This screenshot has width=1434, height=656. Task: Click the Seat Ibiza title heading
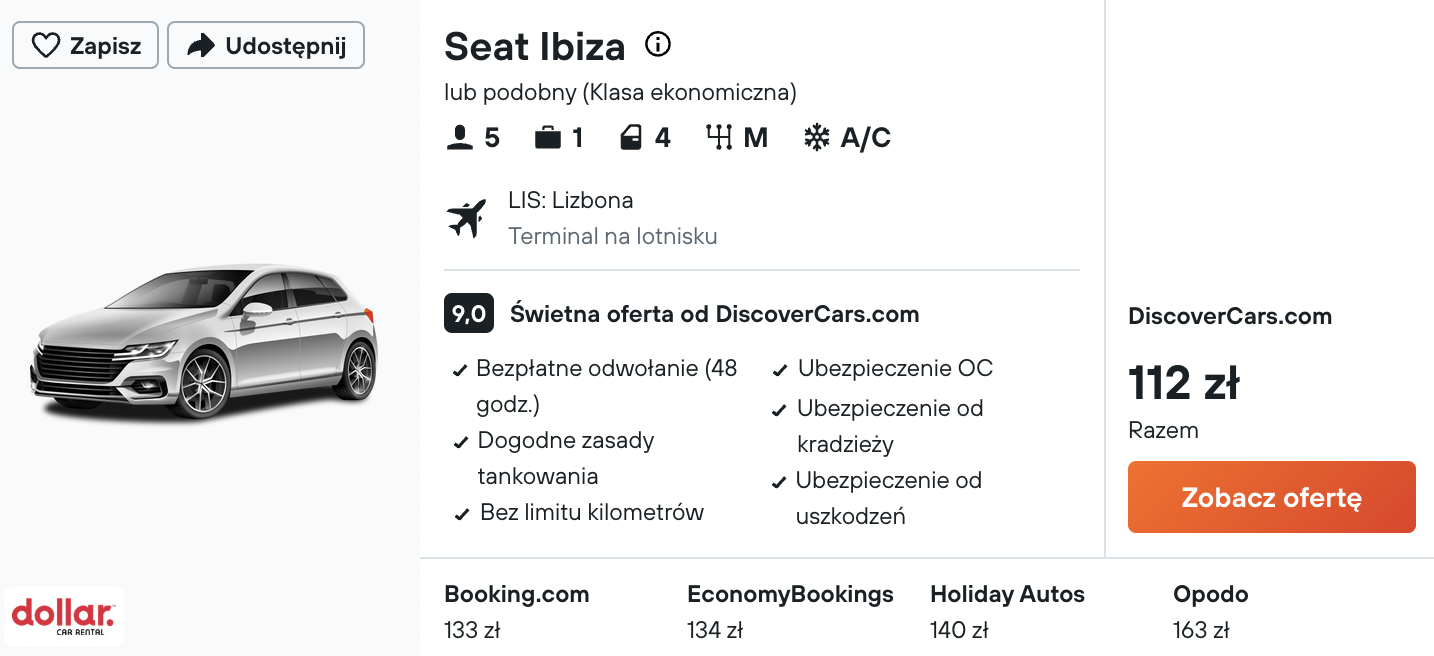(x=535, y=46)
